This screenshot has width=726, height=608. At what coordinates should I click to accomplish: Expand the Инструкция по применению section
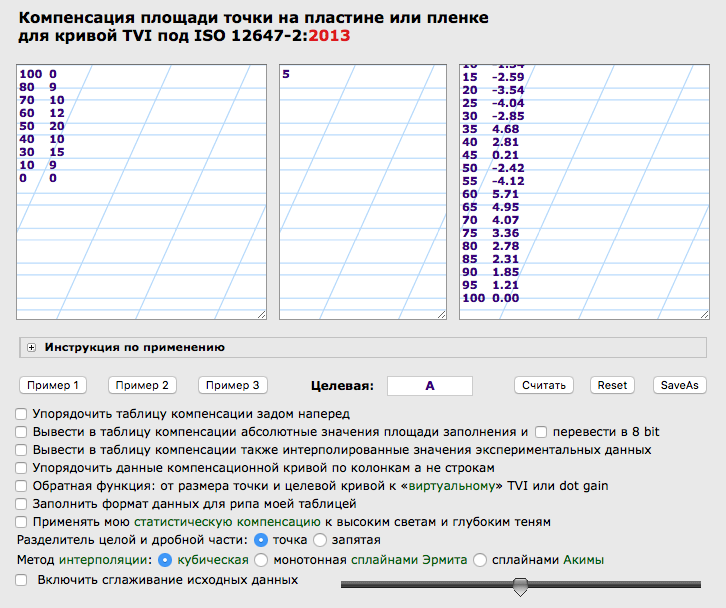31,348
